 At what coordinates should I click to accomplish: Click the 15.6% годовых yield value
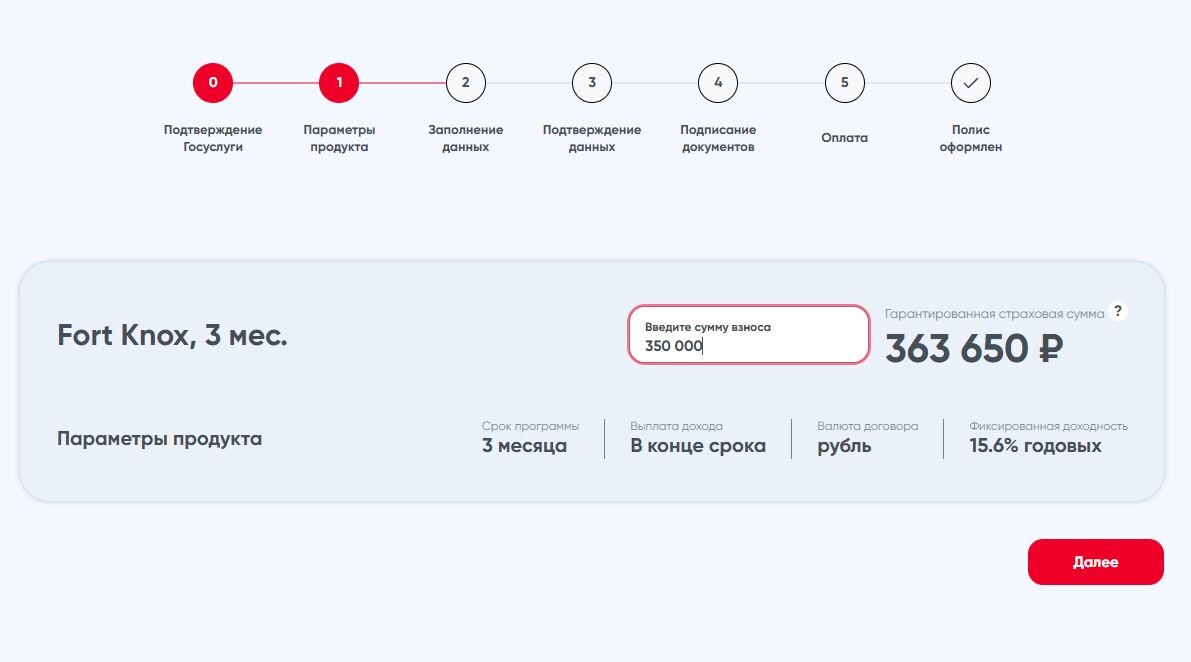[x=1035, y=446]
